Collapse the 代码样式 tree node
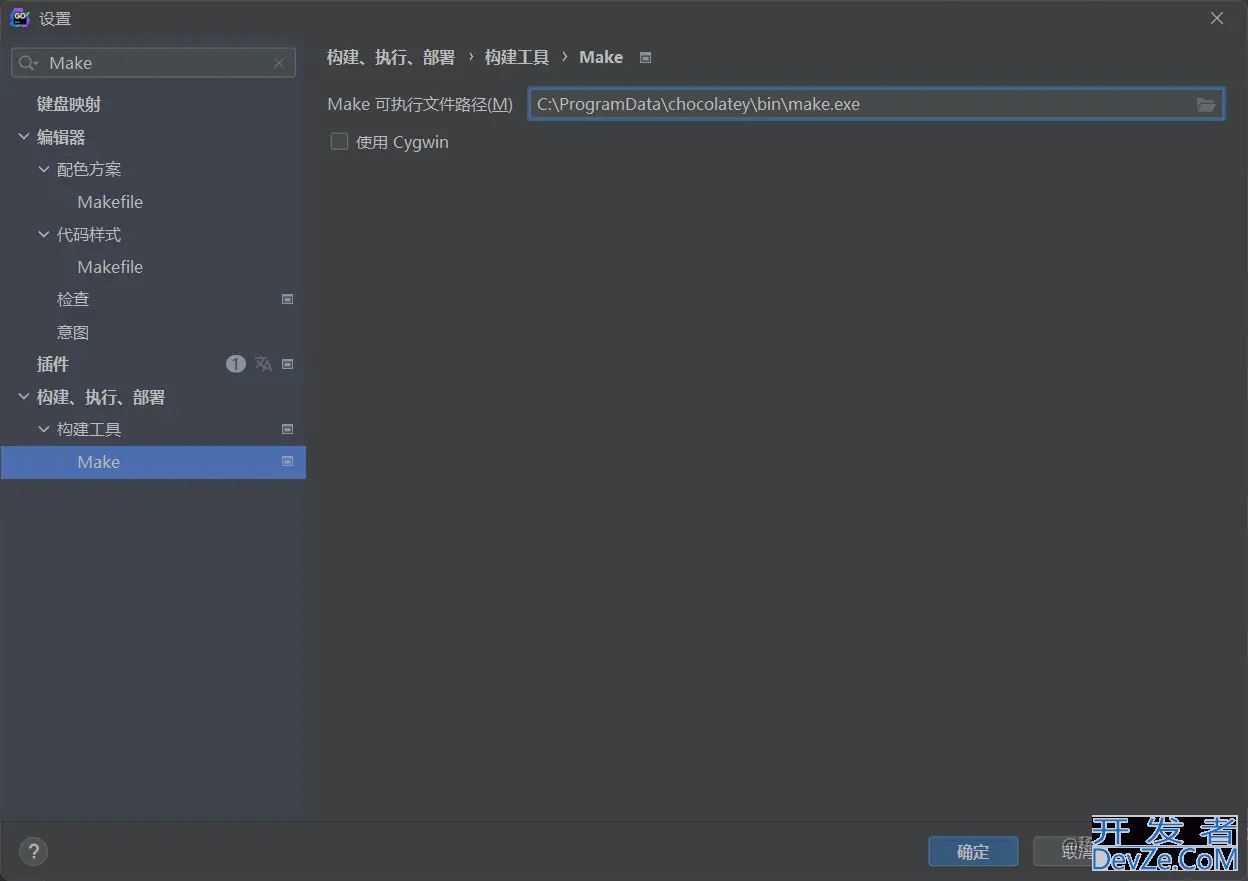The image size is (1248, 881). pyautogui.click(x=44, y=234)
